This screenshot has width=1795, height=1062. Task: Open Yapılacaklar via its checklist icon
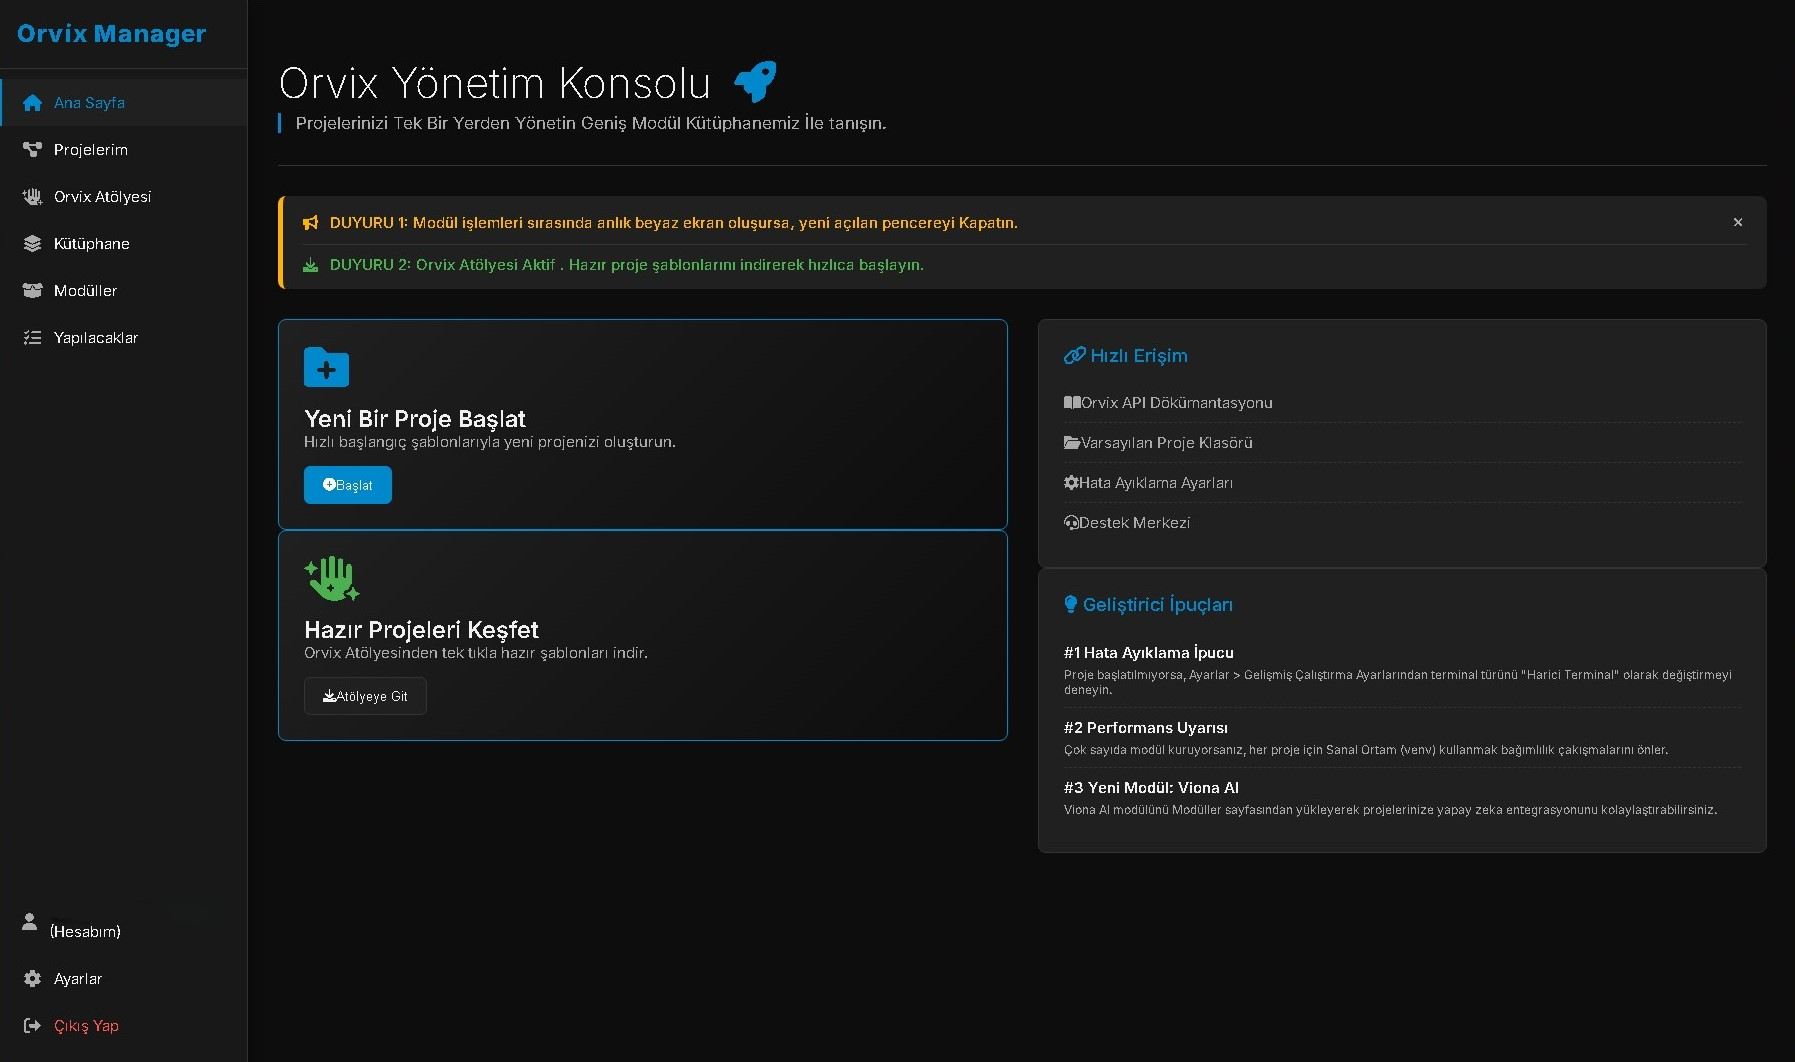click(31, 337)
